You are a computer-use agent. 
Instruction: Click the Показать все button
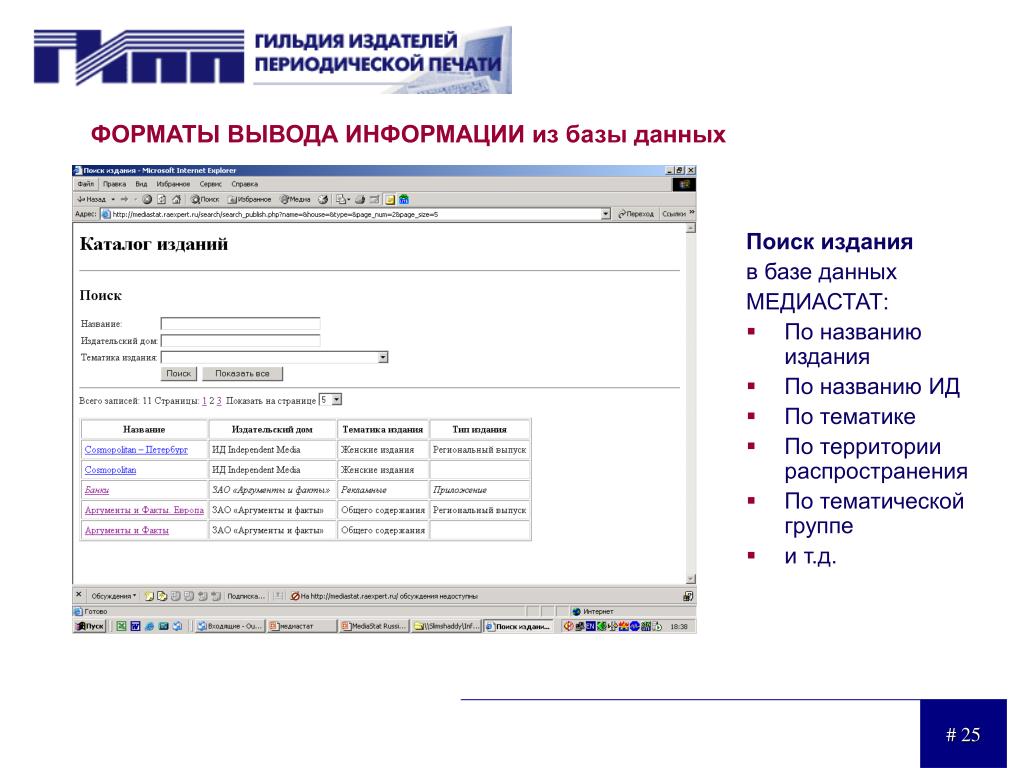point(242,374)
